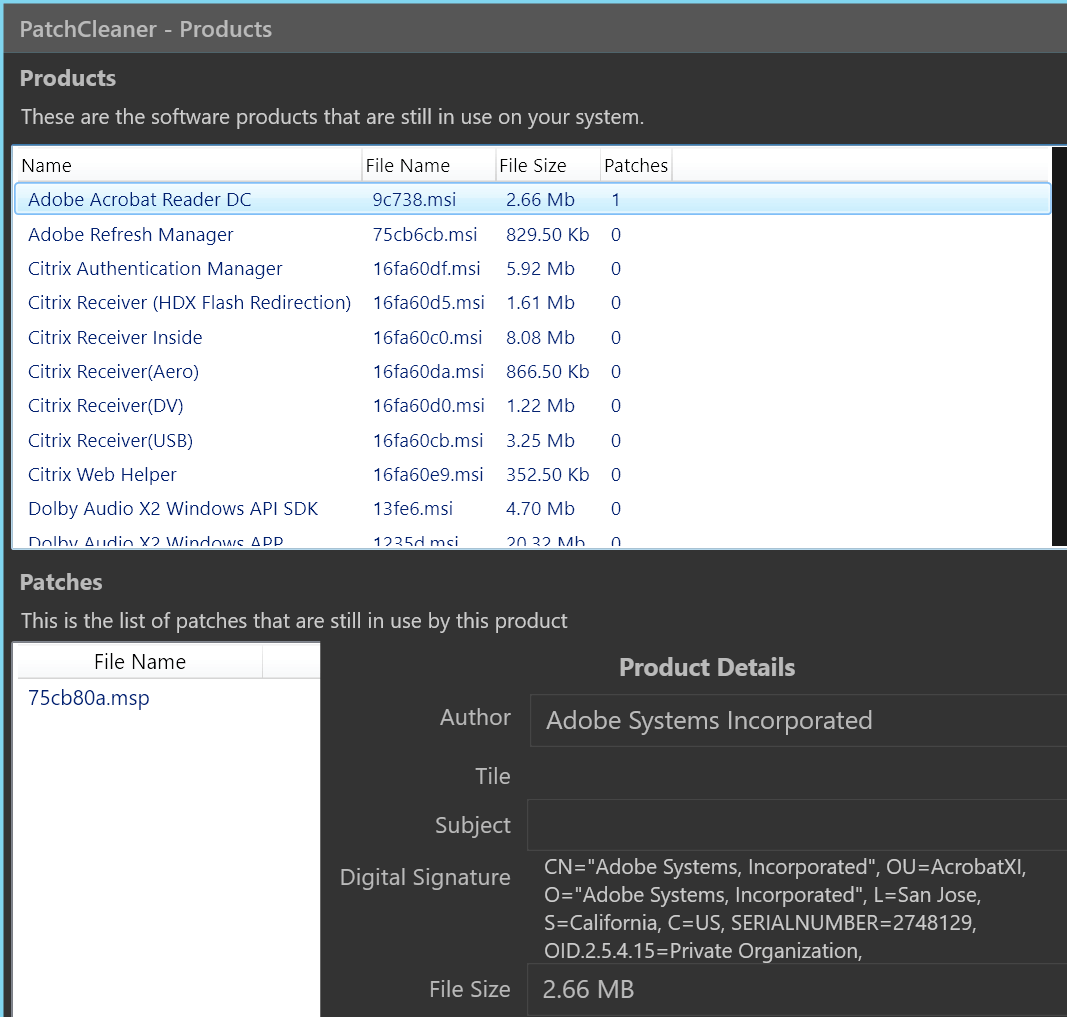Image resolution: width=1067 pixels, height=1017 pixels.
Task: Click patches count 0 for Adobe Refresh Manager
Action: pos(616,235)
